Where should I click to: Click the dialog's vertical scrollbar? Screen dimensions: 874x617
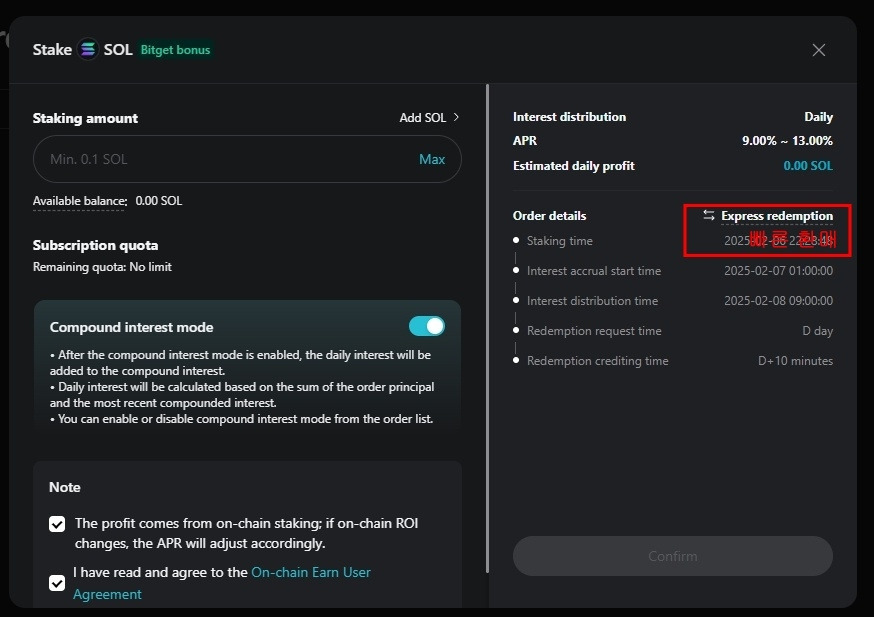pos(487,330)
